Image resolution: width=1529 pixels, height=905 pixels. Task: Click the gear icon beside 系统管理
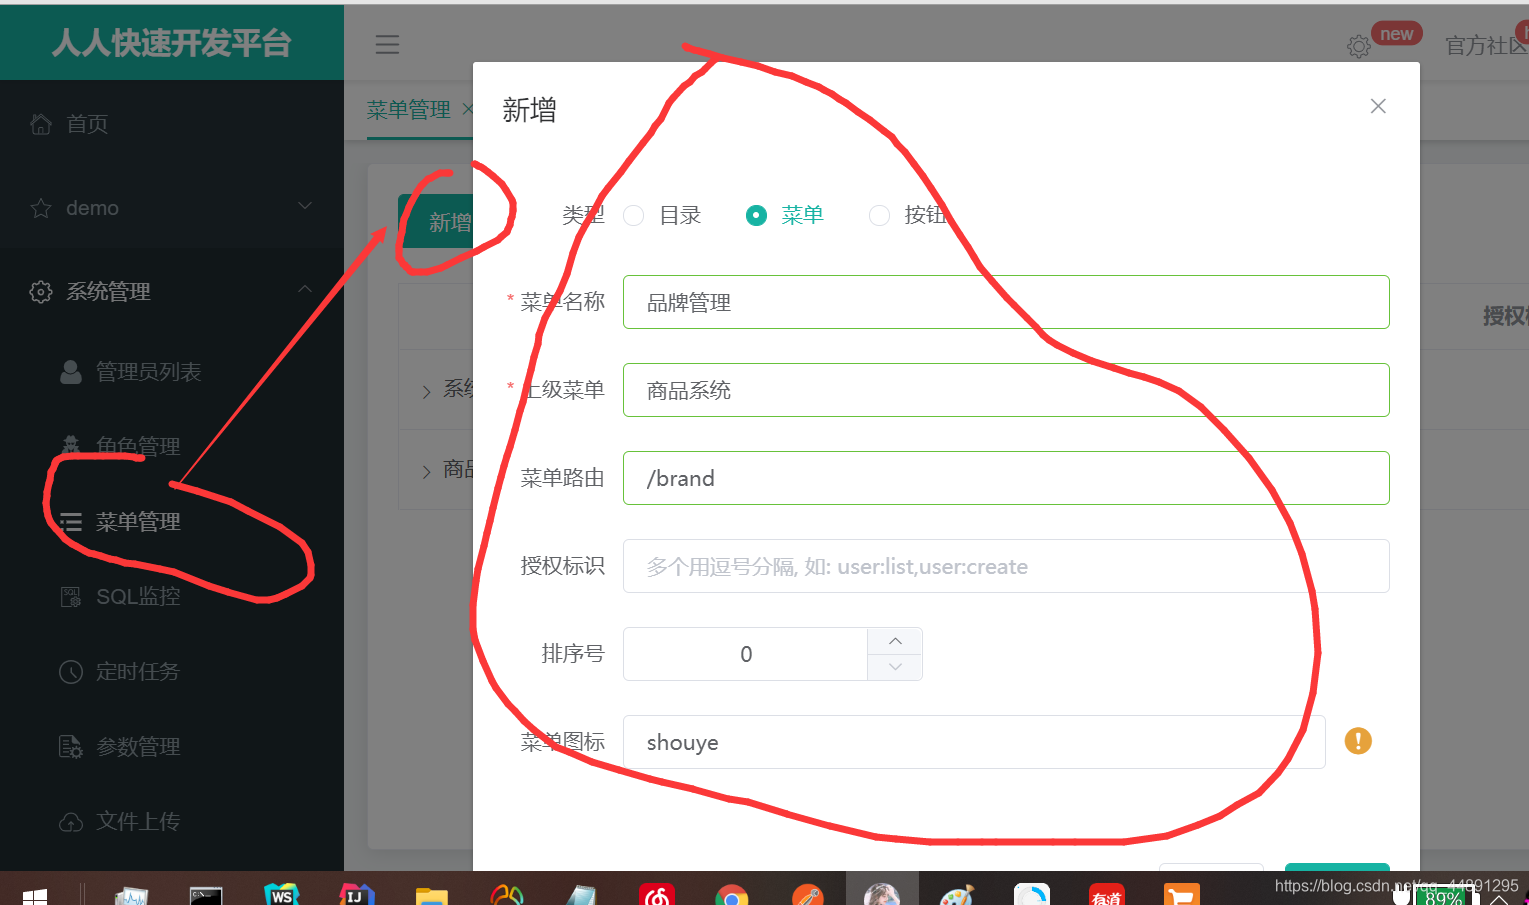click(41, 292)
